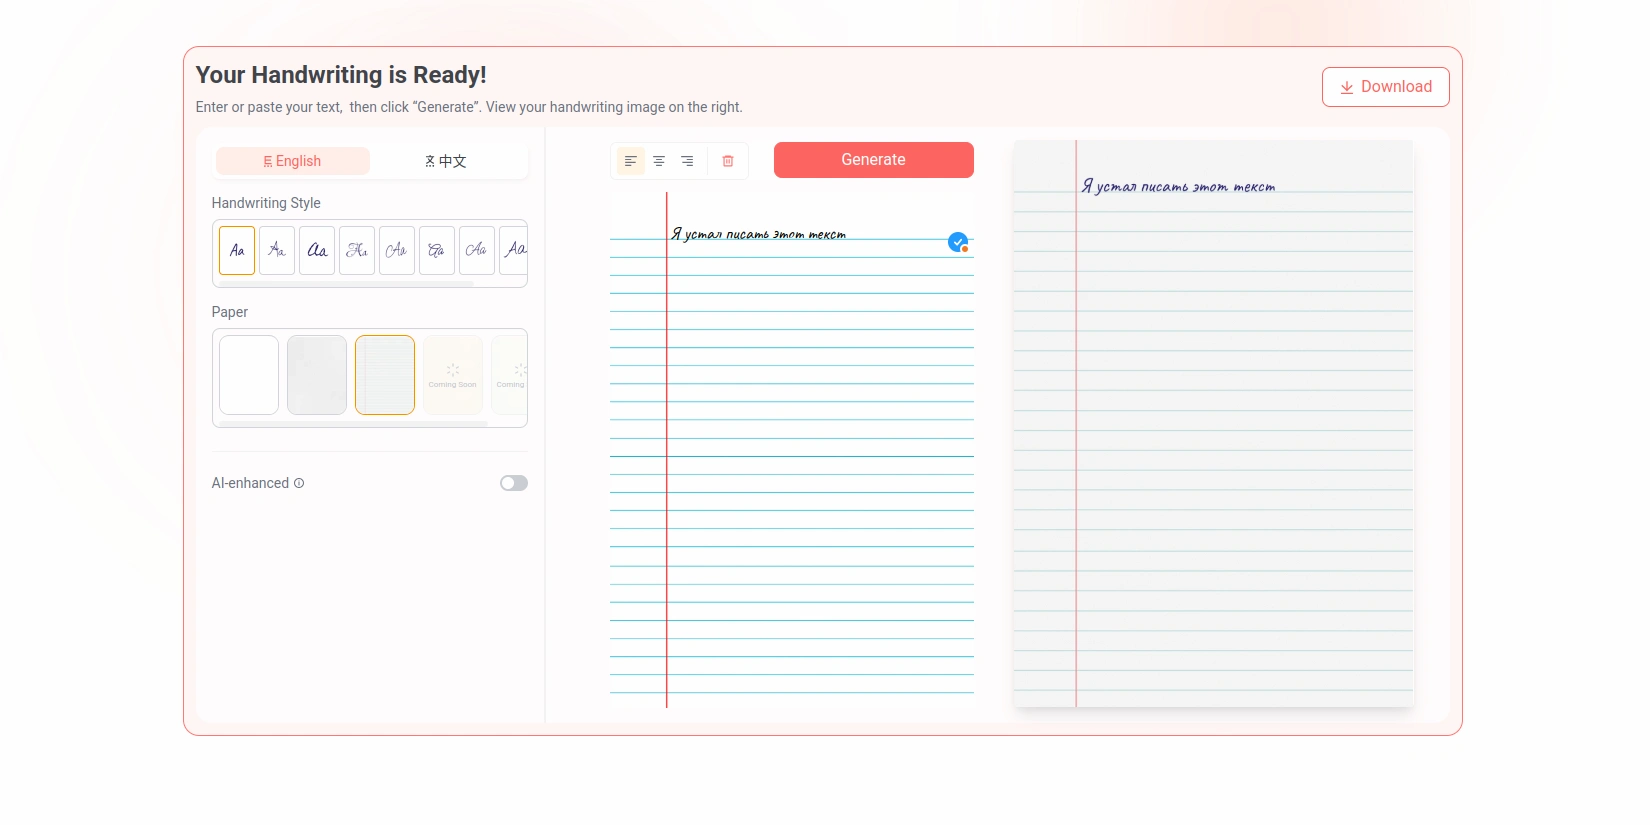Select the blank white paper option
1650x825 pixels.
click(x=249, y=375)
